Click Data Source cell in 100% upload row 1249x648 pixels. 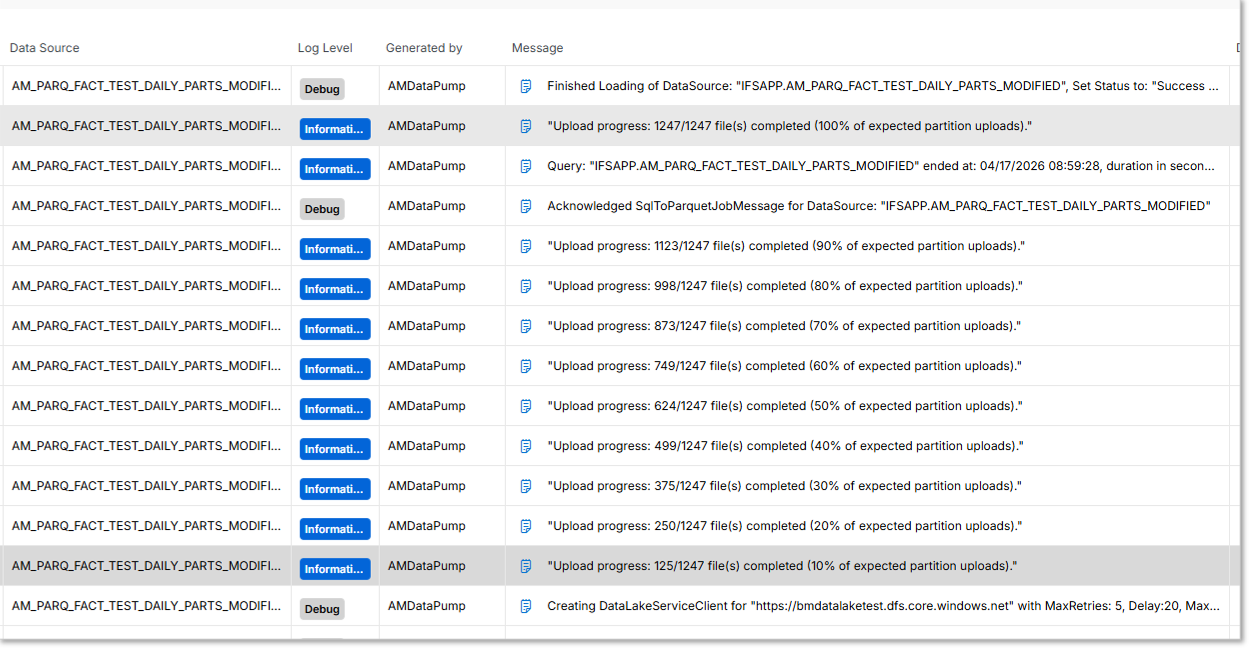click(x=146, y=126)
